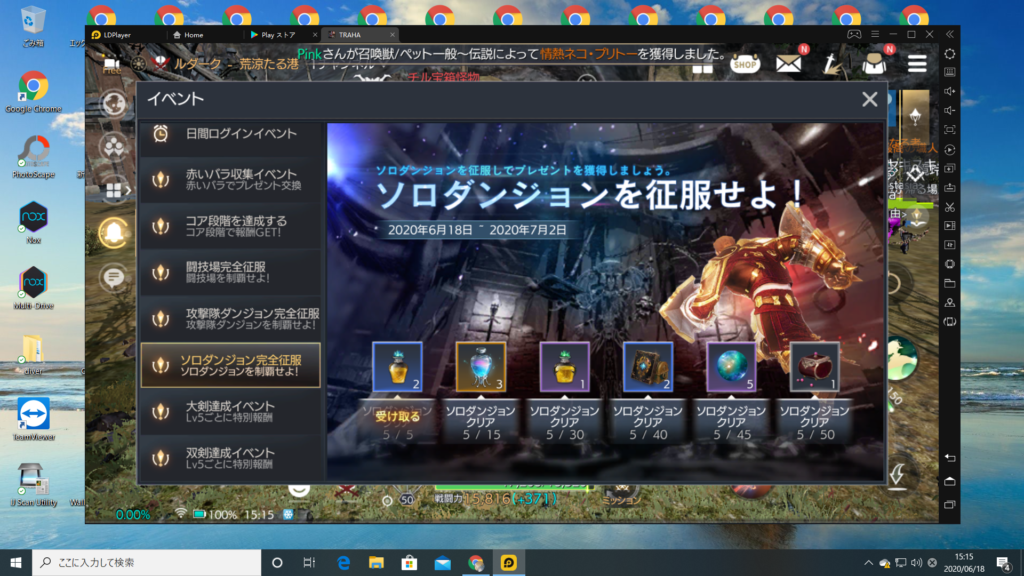1024x576 pixels.
Task: Open File Explorer from taskbar
Action: (x=376, y=562)
